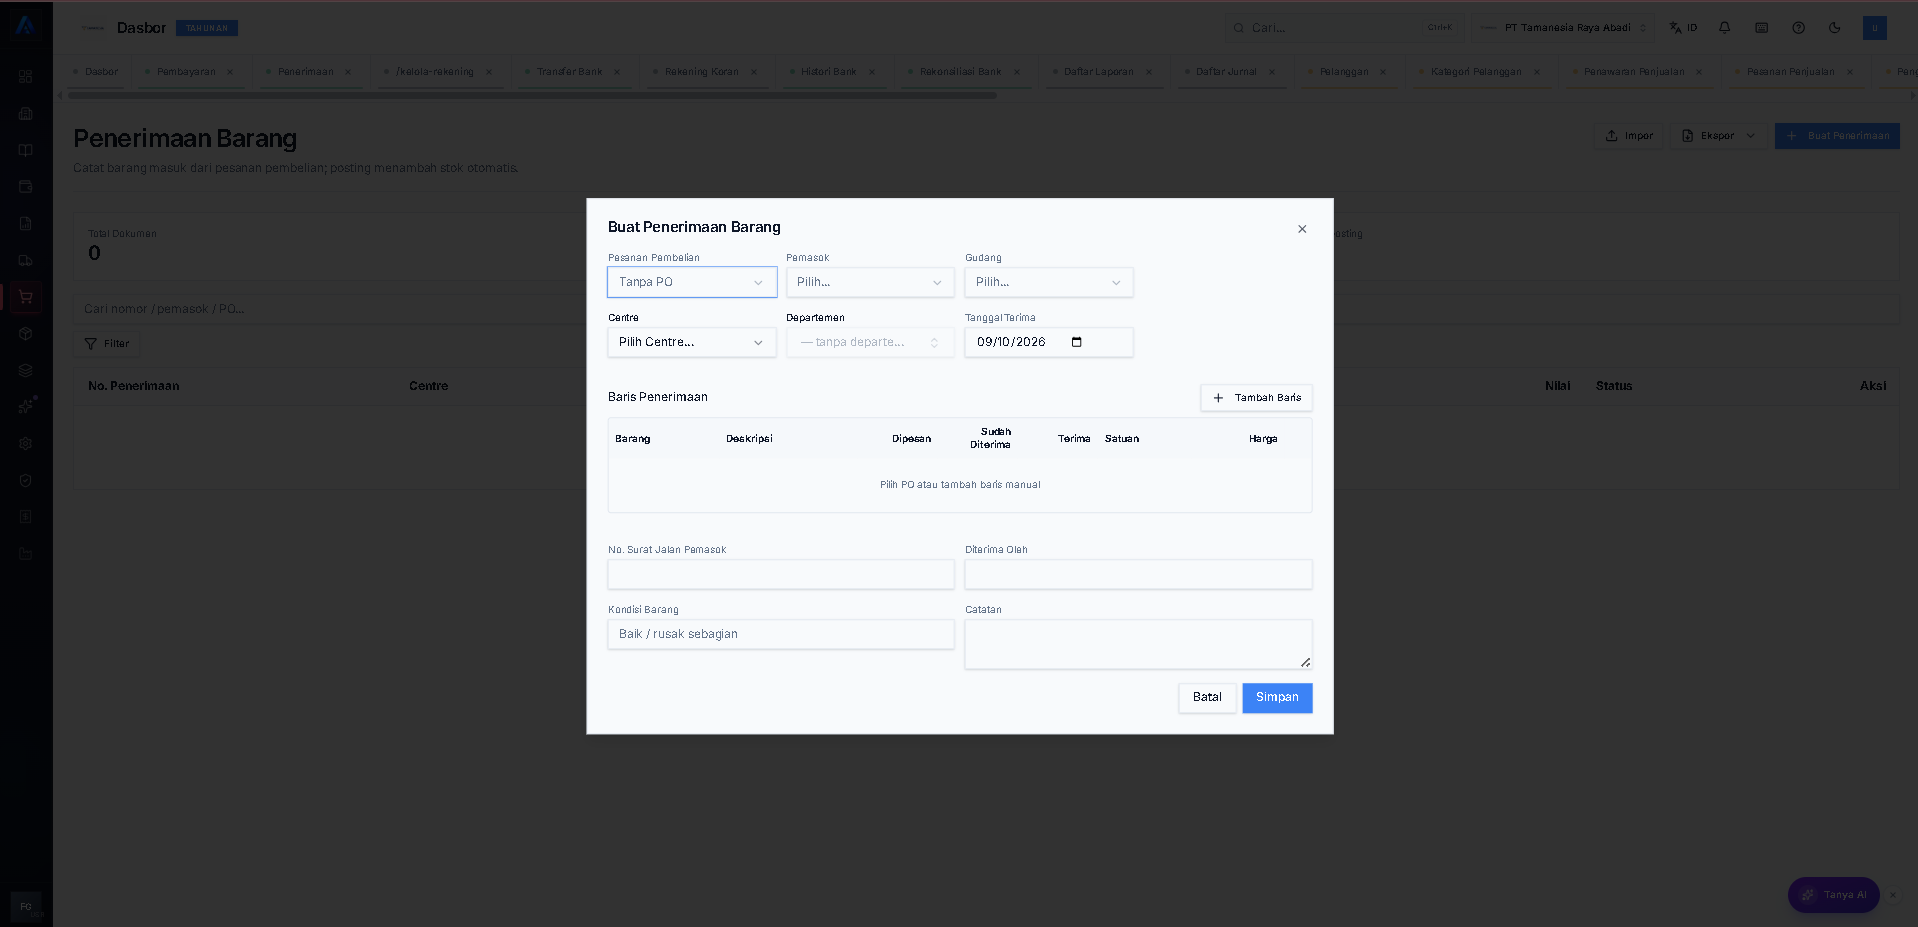Save with the Simpan button
Screen dimensions: 1918x927
click(1277, 698)
